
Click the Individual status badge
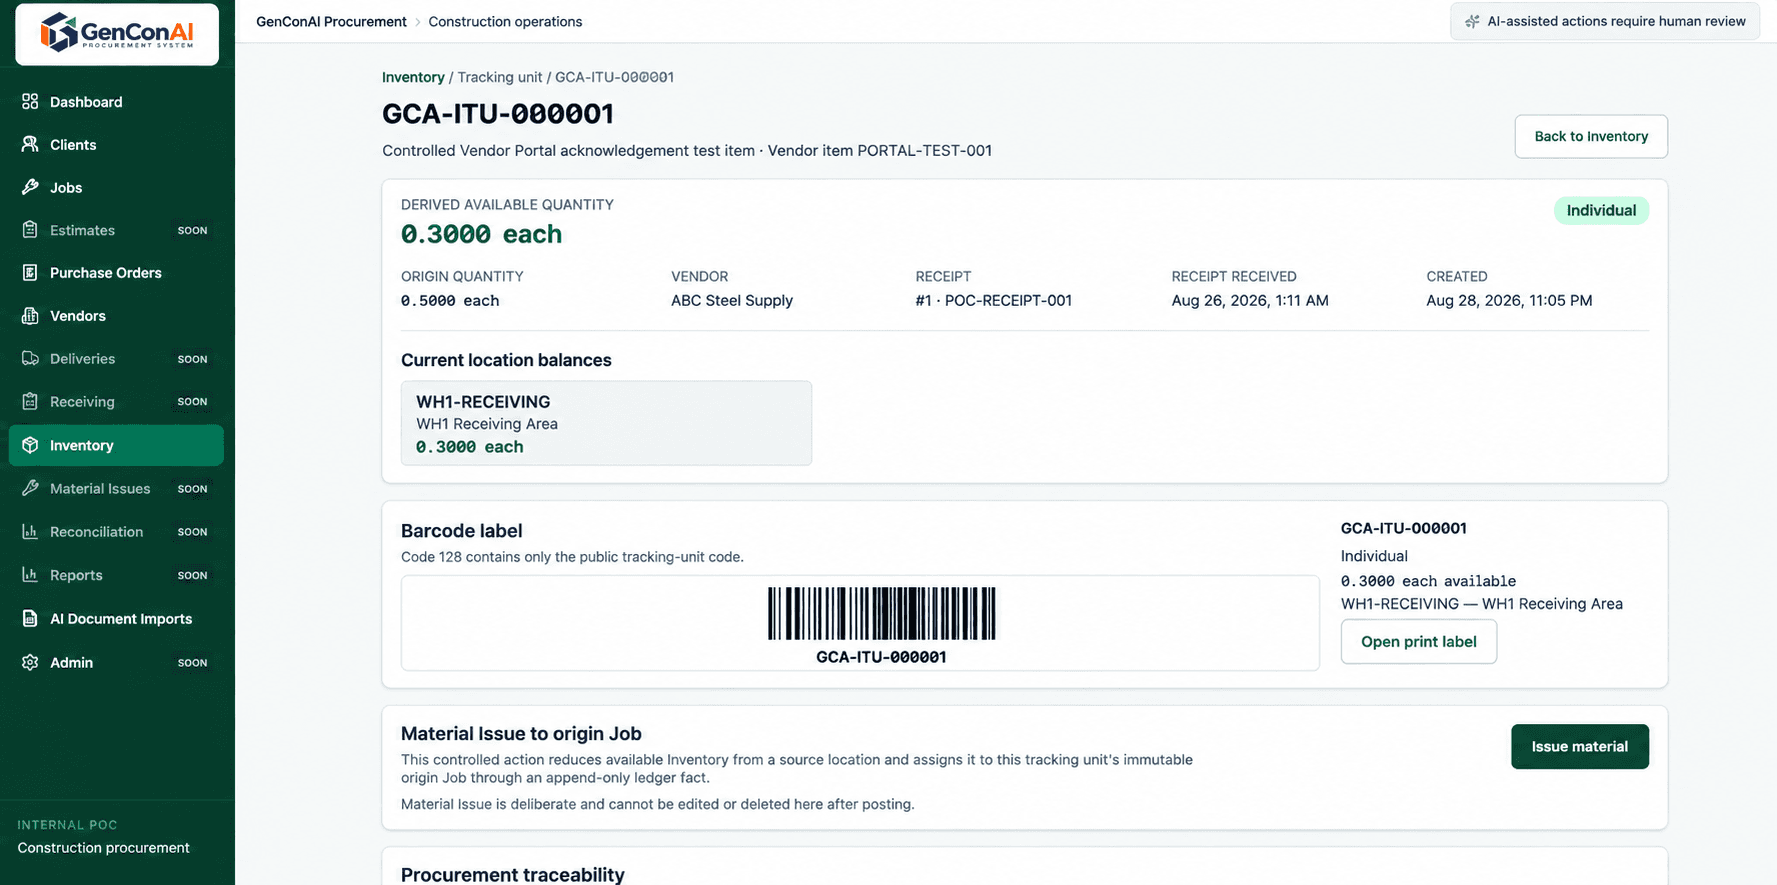pyautogui.click(x=1601, y=210)
